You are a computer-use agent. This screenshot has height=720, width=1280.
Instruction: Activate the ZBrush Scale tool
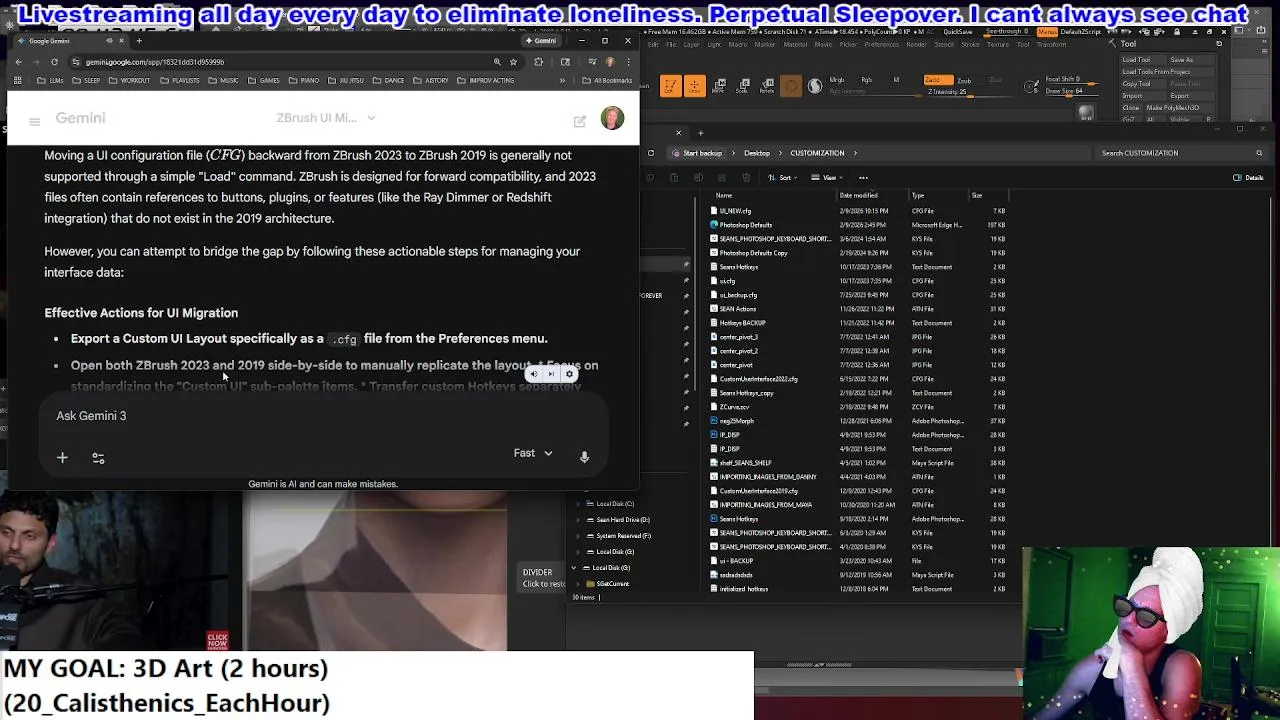coord(743,86)
